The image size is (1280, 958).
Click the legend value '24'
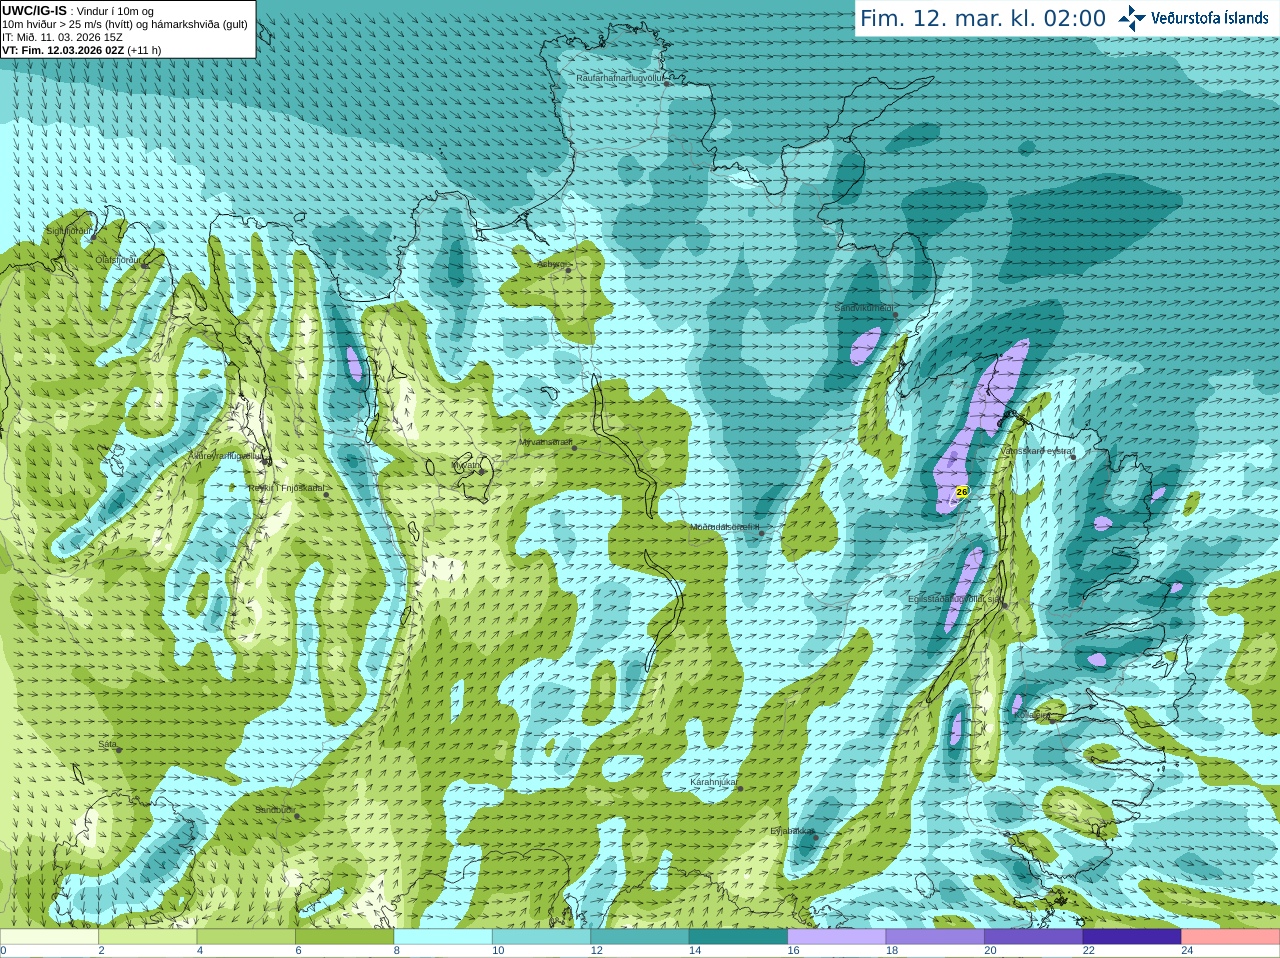coord(1187,951)
